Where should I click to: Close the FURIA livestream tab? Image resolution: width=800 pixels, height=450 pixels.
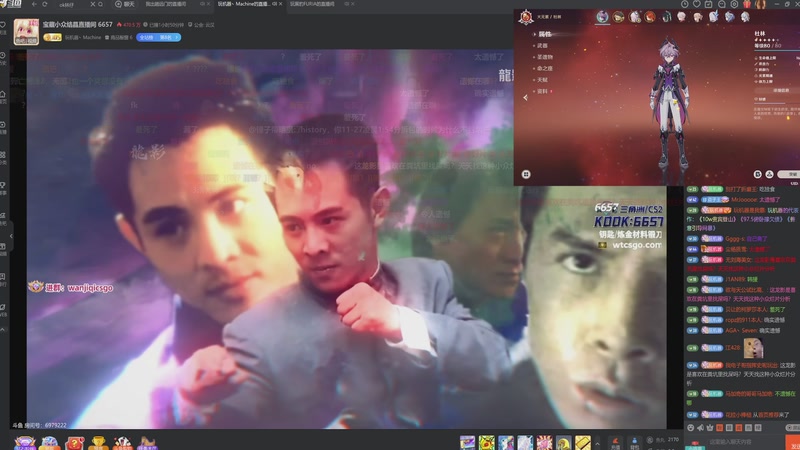coord(353,4)
